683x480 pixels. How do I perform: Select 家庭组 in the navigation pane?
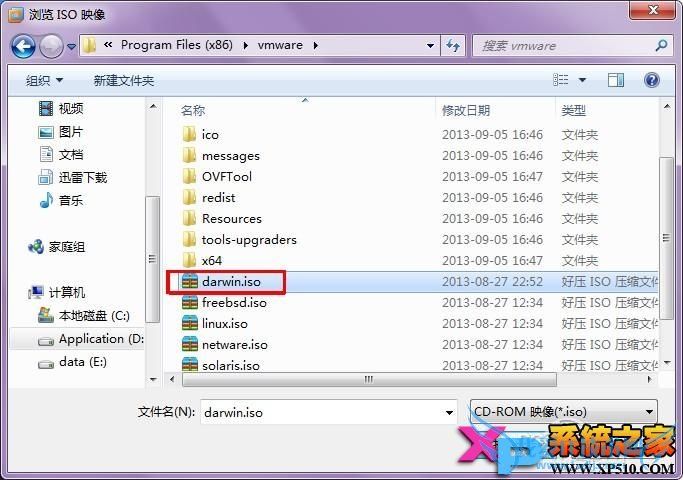(x=57, y=247)
